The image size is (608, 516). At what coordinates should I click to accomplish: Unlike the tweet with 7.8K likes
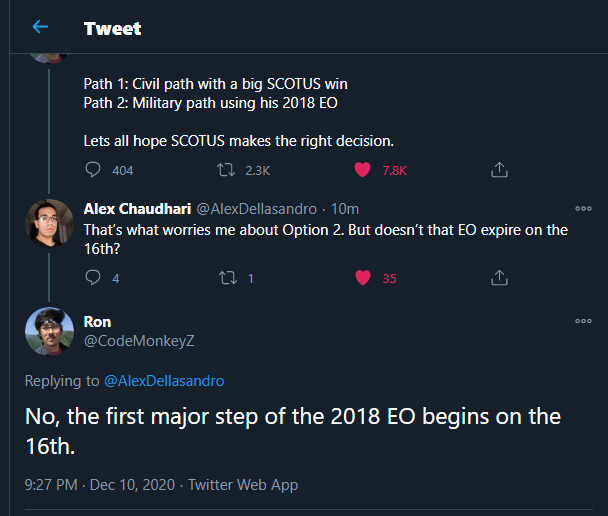click(364, 170)
